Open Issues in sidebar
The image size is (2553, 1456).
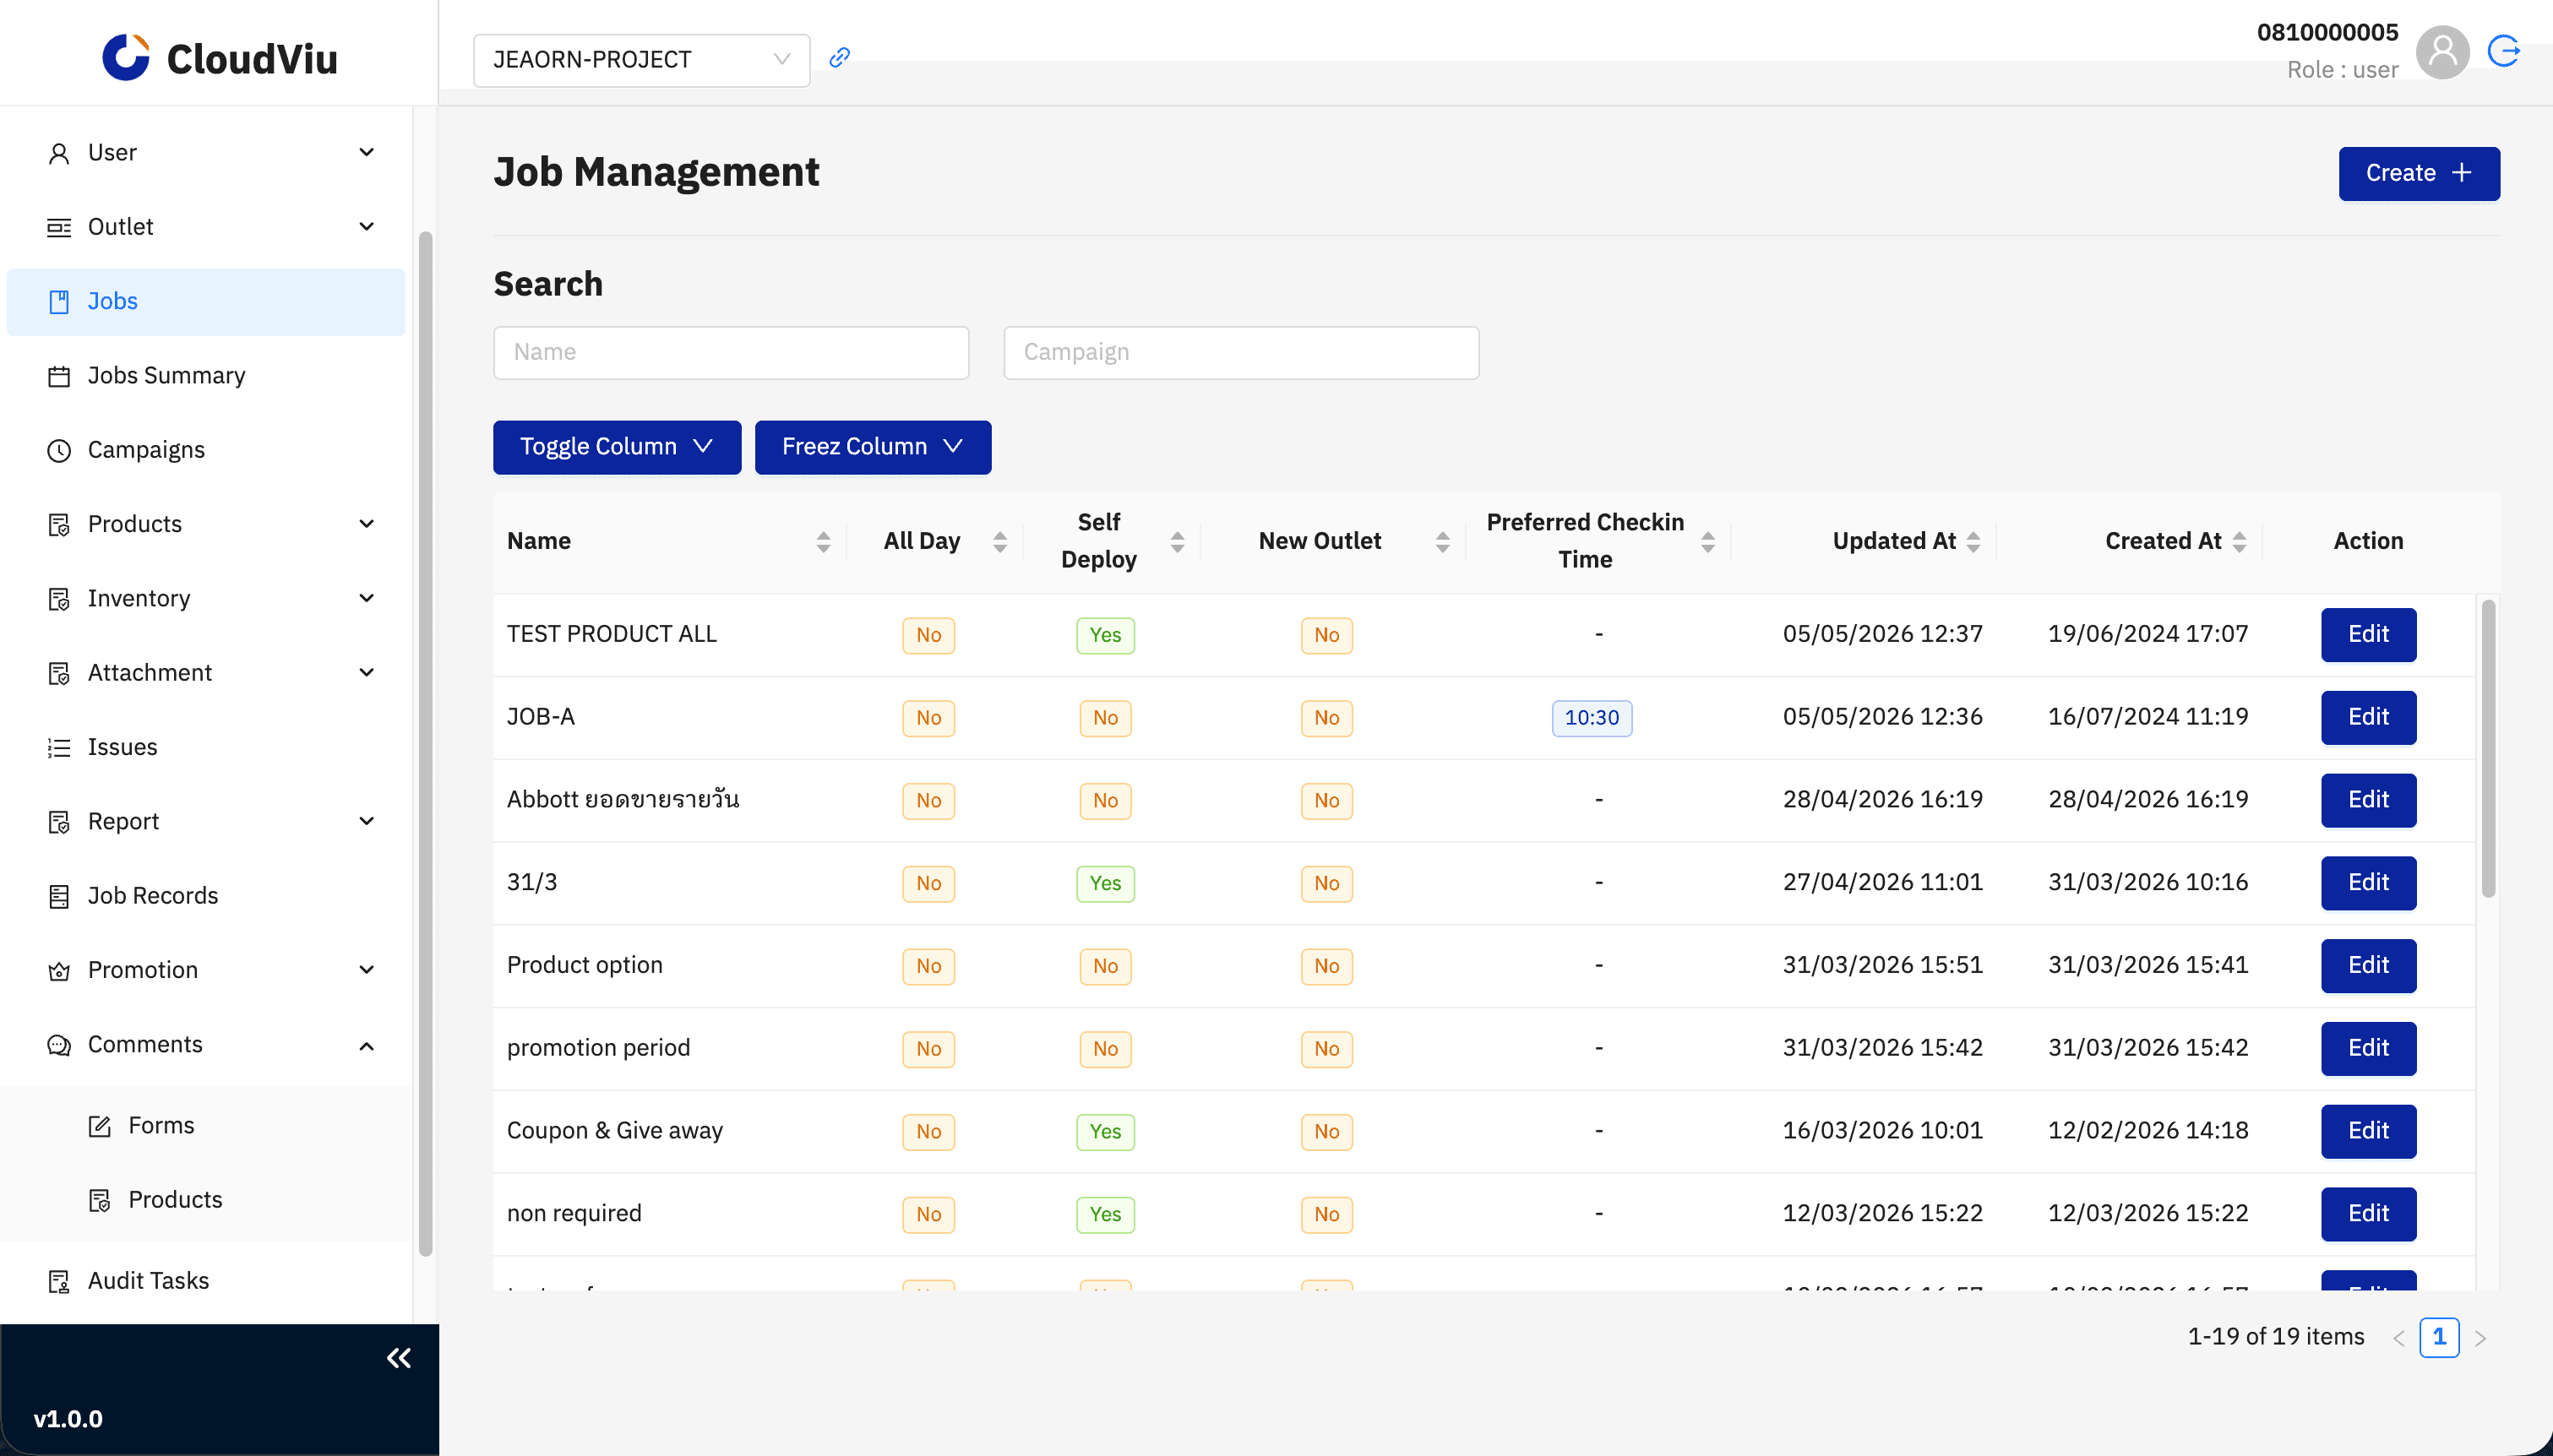click(x=206, y=748)
